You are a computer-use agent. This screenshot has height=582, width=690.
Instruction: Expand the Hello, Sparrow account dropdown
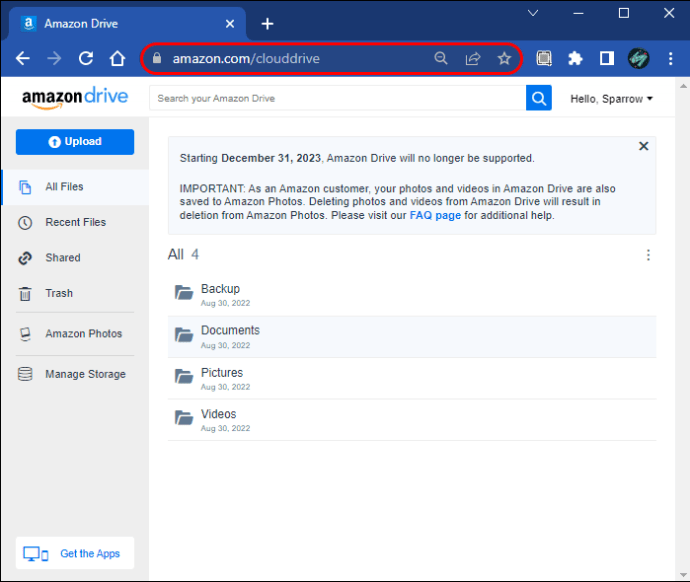[x=611, y=99]
